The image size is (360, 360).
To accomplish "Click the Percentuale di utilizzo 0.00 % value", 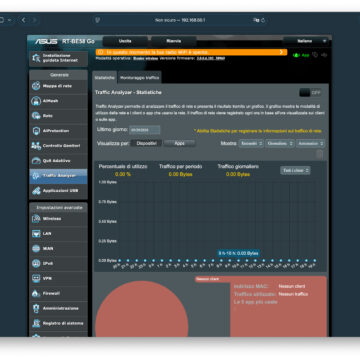I will pyautogui.click(x=123, y=174).
